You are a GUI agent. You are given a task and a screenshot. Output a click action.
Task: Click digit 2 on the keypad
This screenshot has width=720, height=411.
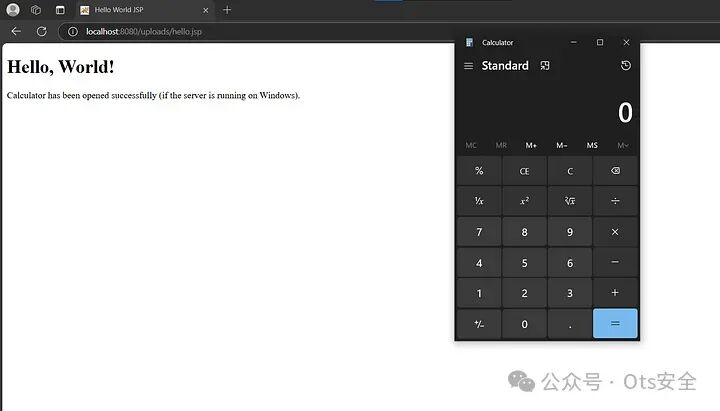[x=524, y=293]
